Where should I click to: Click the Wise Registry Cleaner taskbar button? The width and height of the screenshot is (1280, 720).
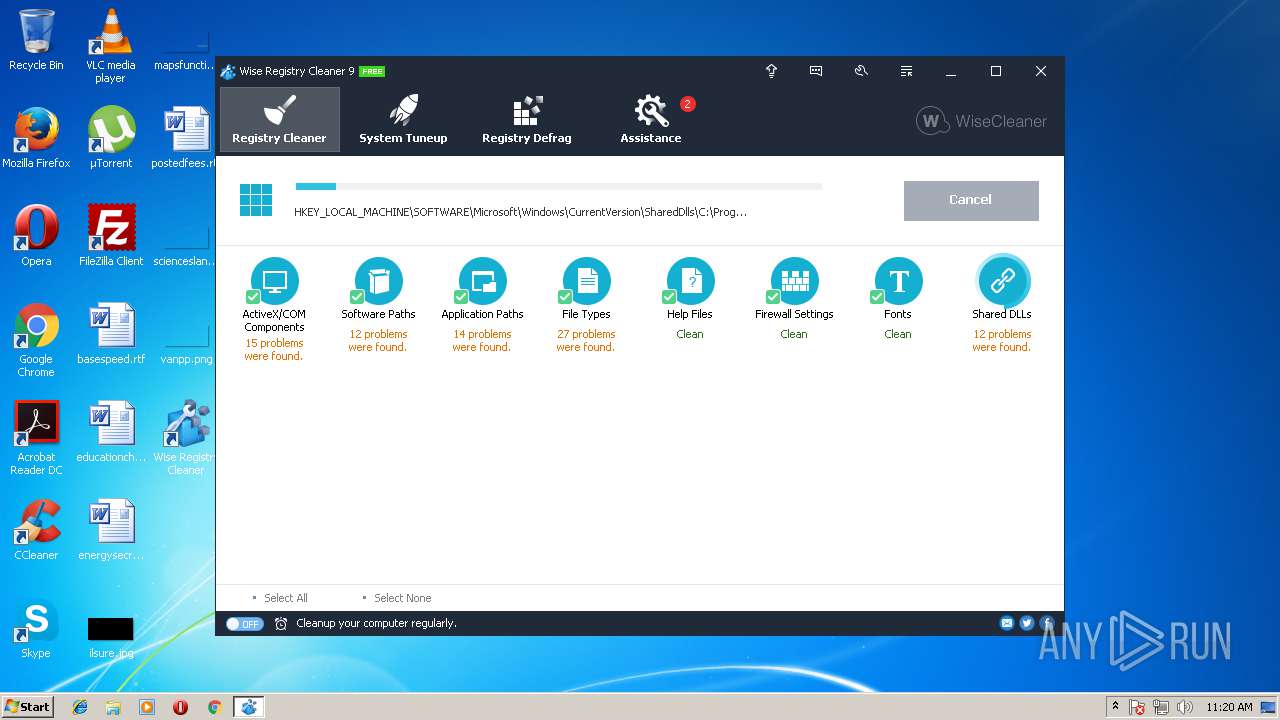pos(249,707)
